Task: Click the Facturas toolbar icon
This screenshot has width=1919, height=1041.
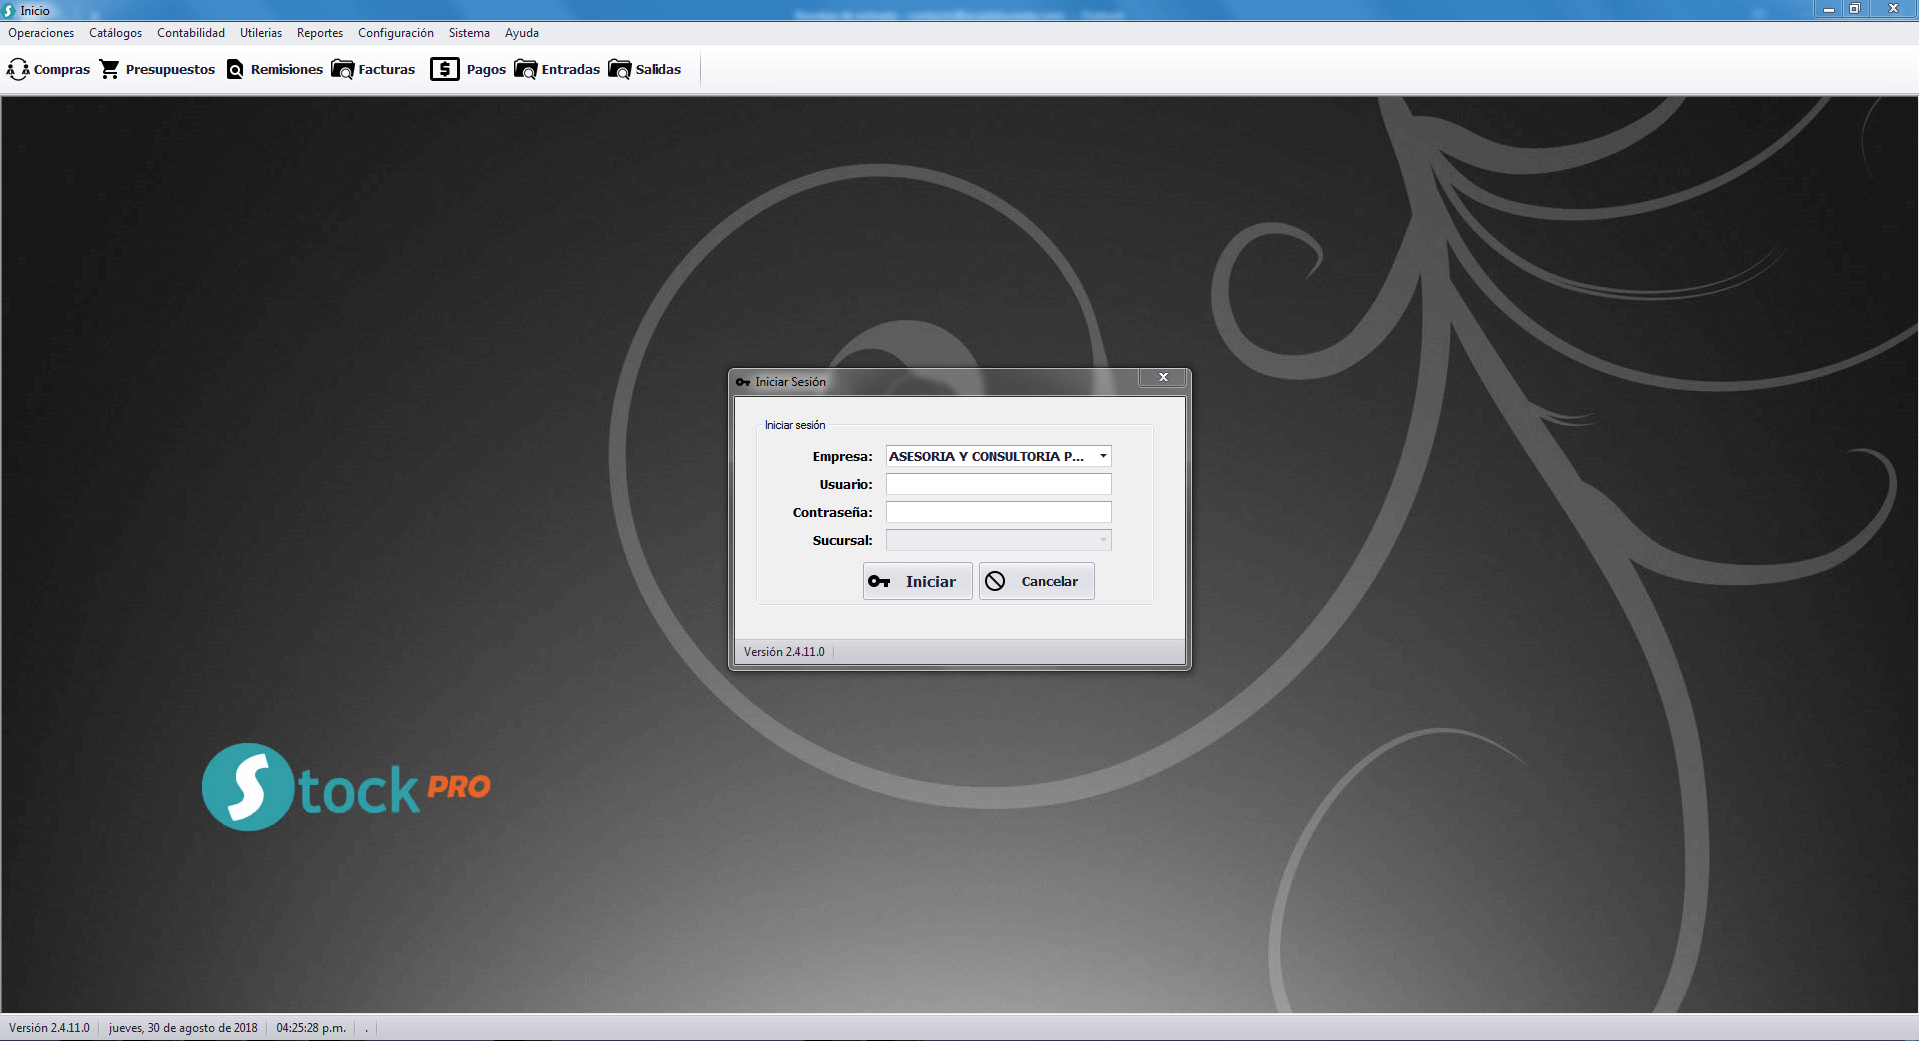Action: click(x=343, y=69)
